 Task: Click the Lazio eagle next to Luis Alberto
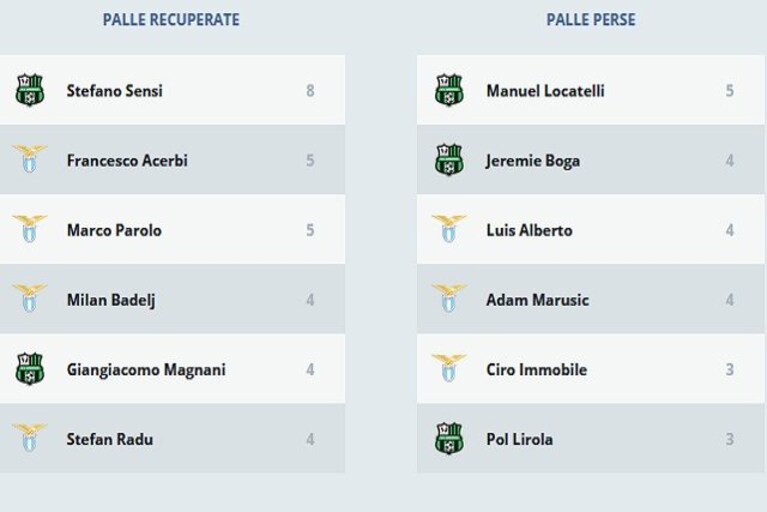(449, 229)
